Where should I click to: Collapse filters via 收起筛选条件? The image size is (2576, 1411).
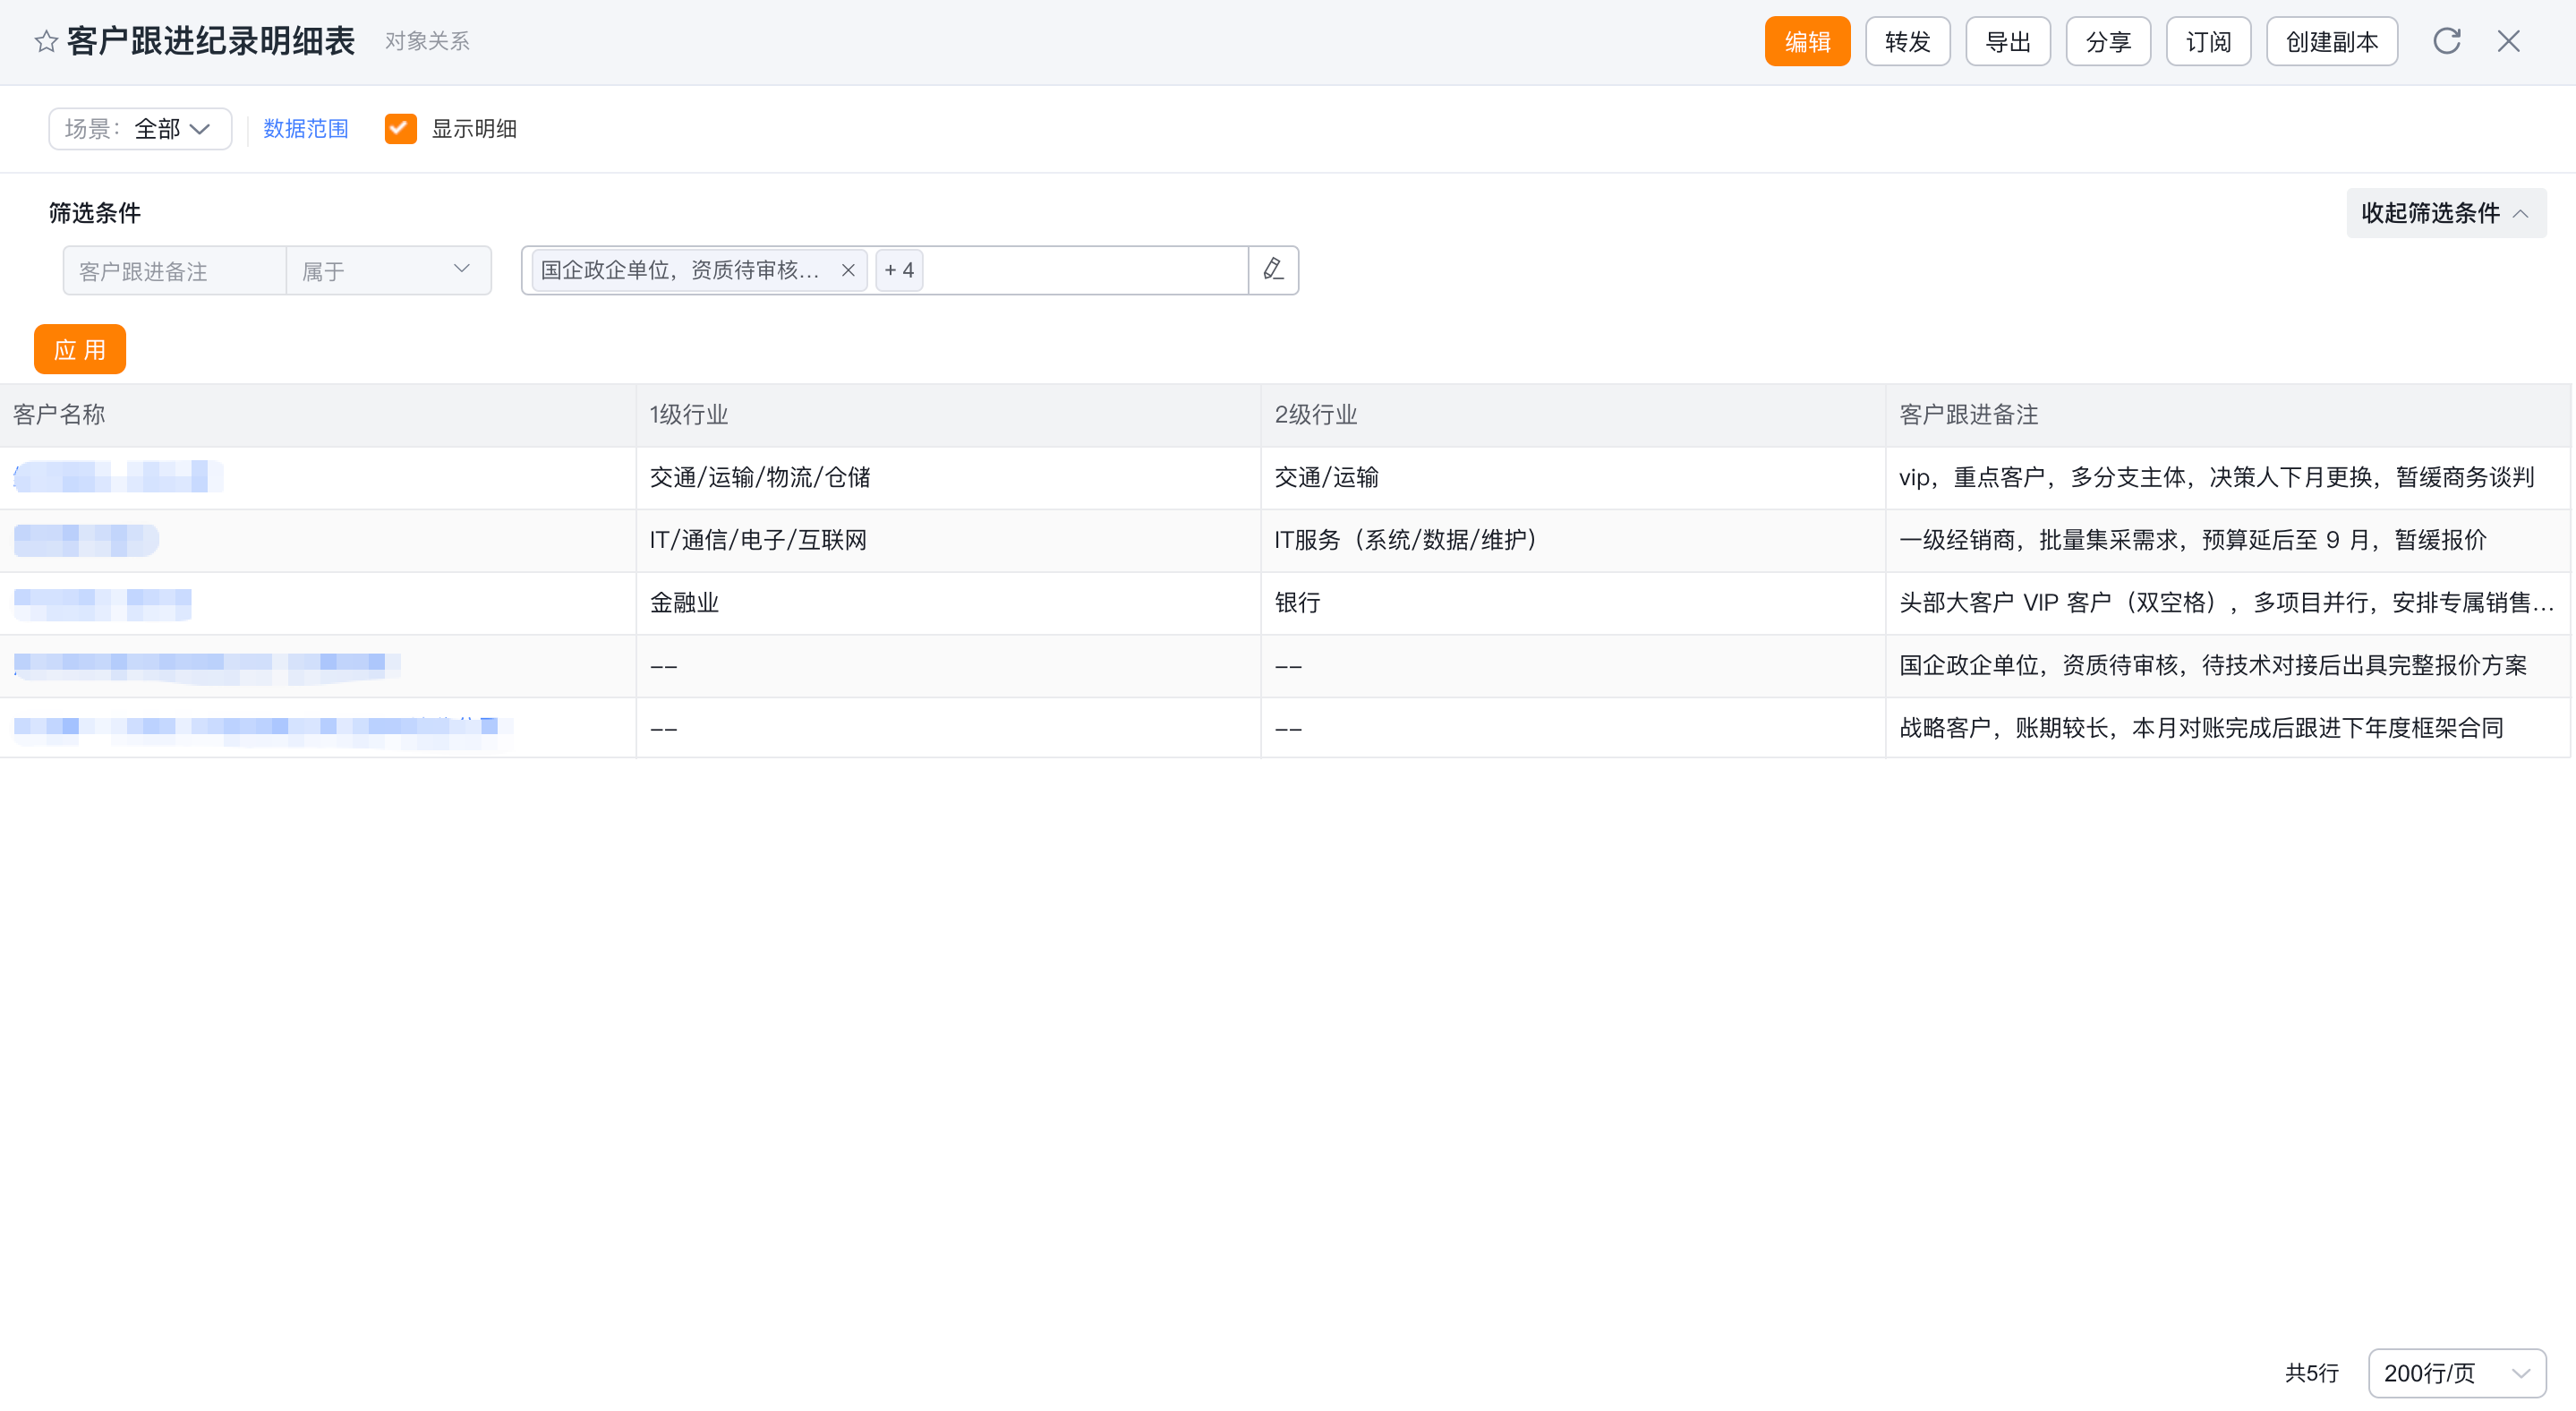coord(2446,213)
